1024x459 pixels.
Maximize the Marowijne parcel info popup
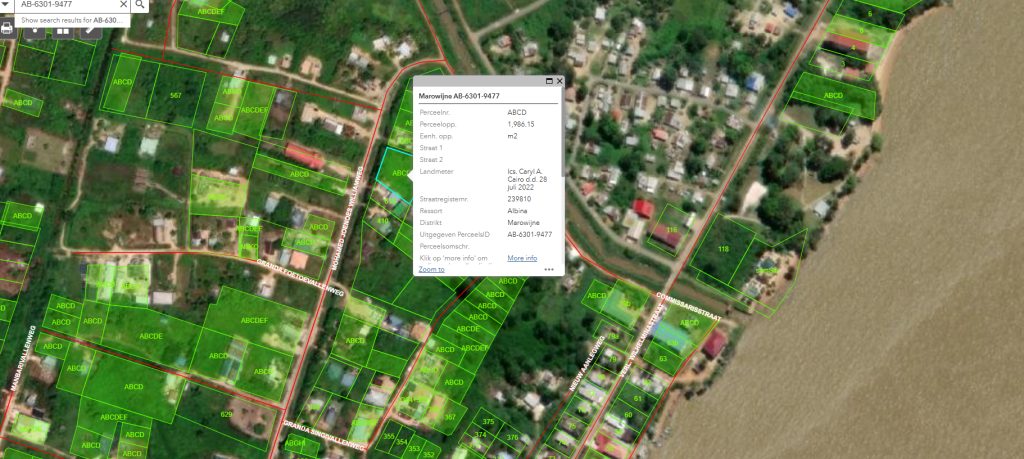pos(549,81)
